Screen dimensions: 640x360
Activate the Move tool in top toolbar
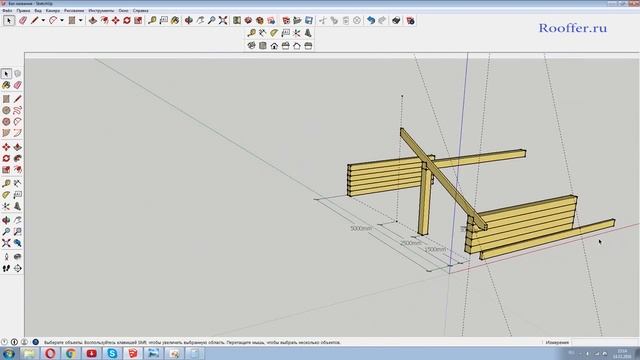coord(116,20)
